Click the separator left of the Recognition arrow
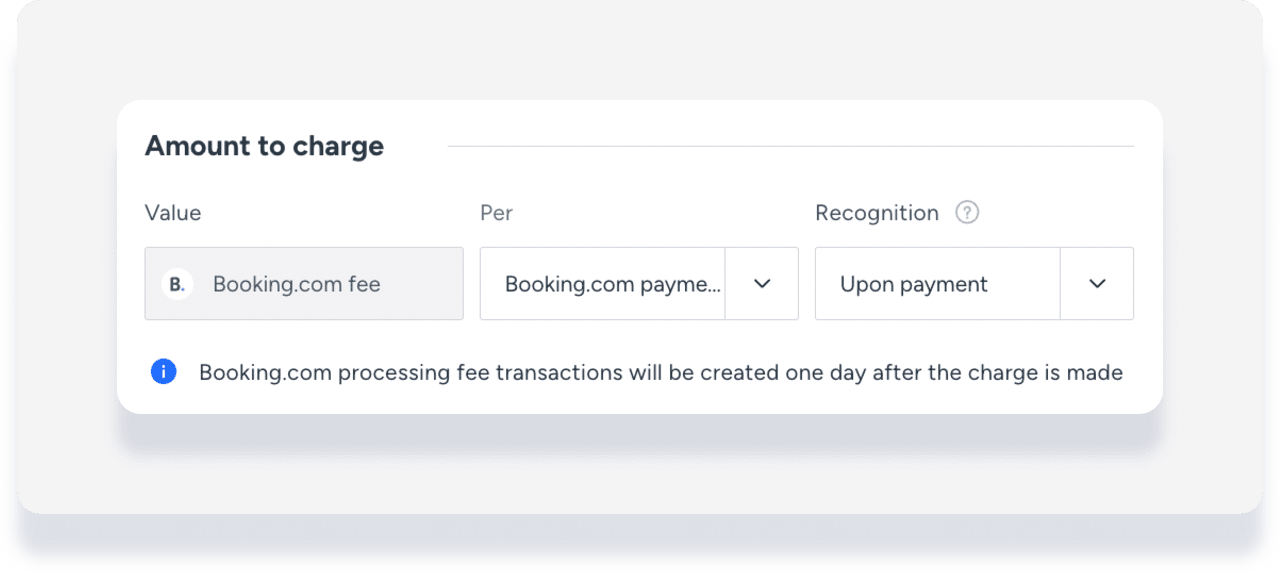This screenshot has height=573, width=1280. point(1060,284)
